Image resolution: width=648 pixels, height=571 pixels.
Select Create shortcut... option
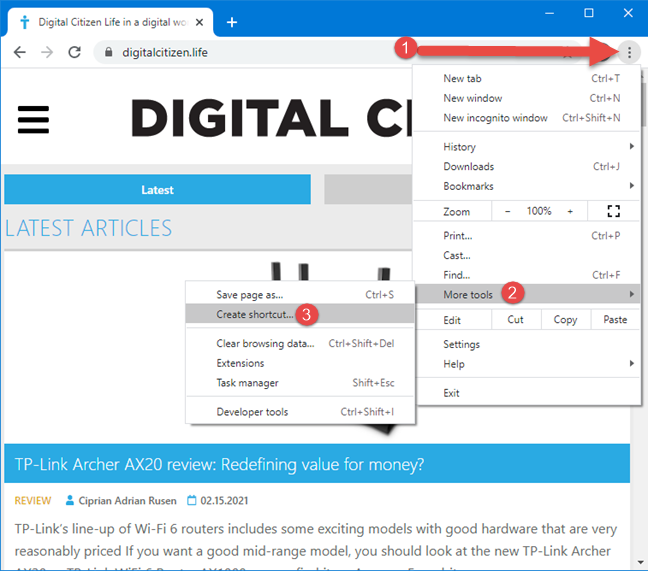coord(300,314)
